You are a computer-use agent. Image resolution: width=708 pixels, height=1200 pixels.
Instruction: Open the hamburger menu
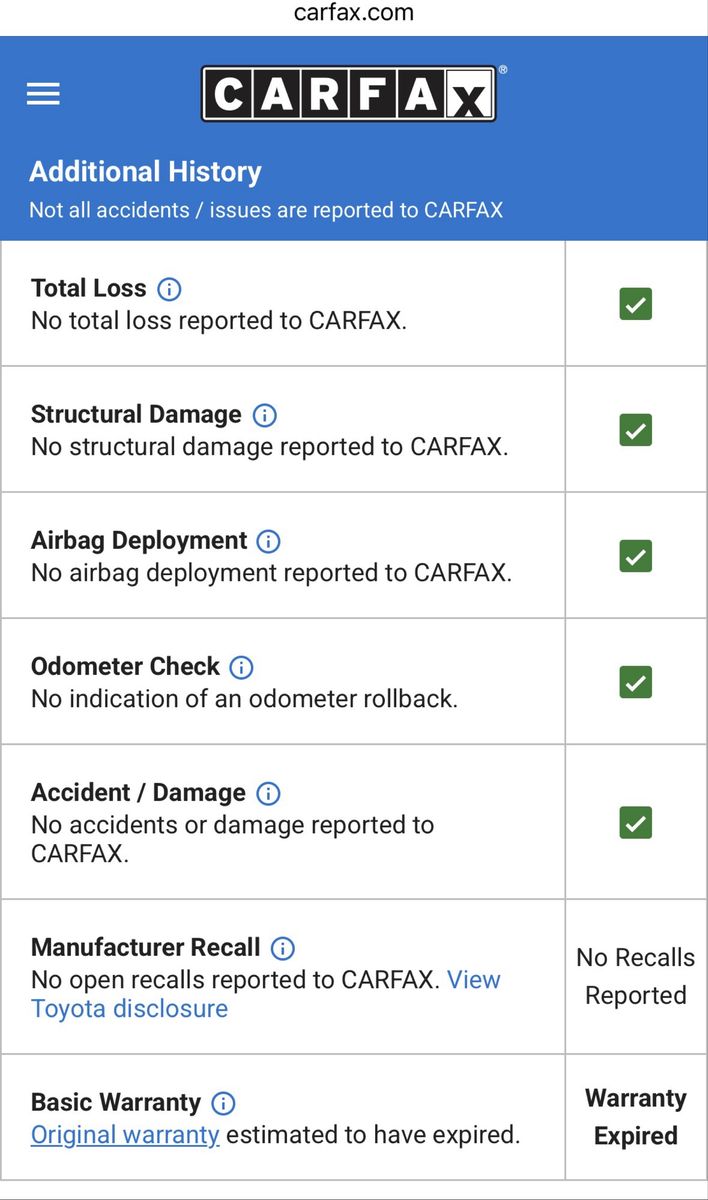click(x=43, y=94)
